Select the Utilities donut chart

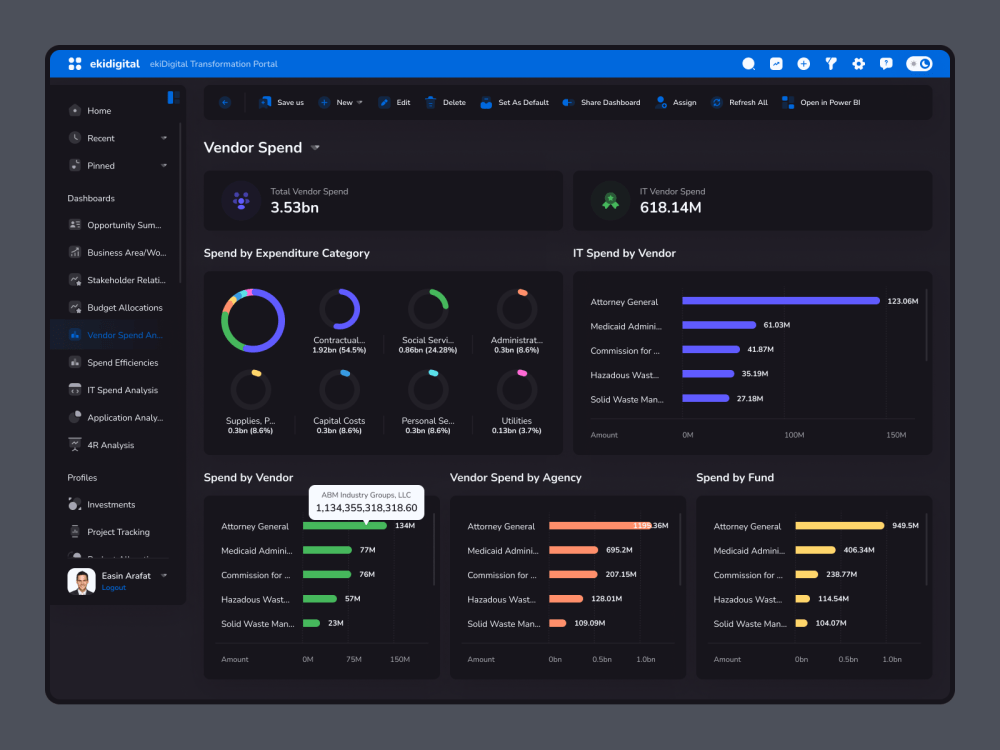517,390
